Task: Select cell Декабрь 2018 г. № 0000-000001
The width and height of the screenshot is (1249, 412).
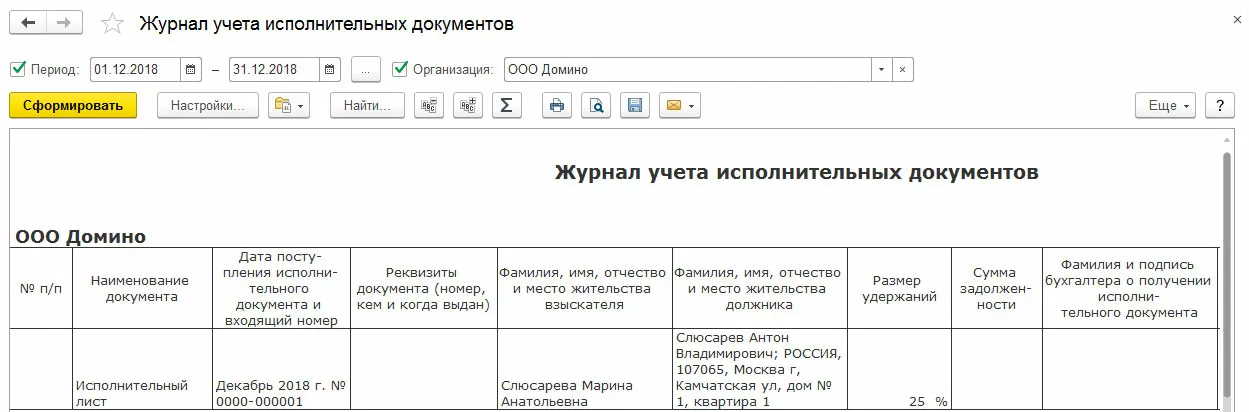Action: click(281, 370)
